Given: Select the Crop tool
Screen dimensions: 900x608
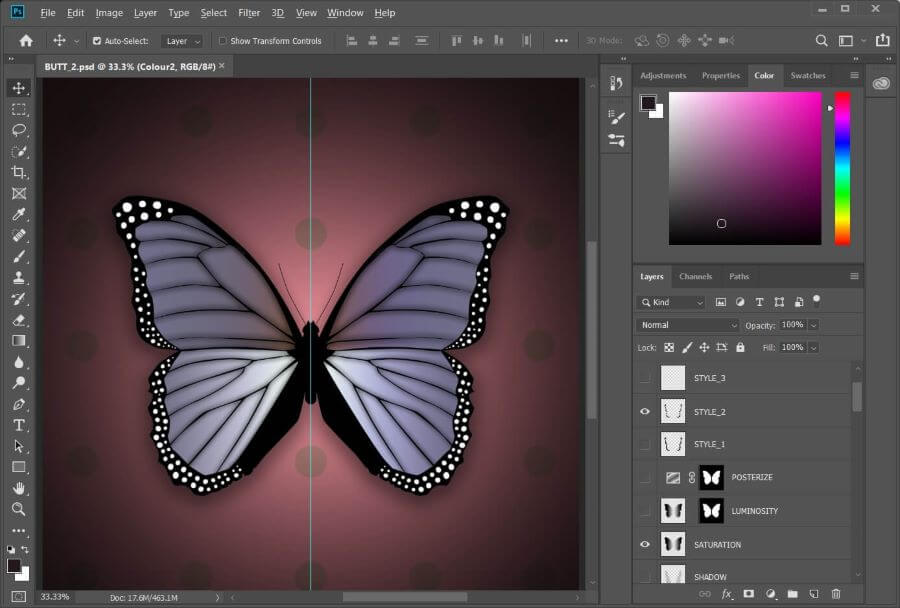Looking at the screenshot, I should [x=19, y=172].
